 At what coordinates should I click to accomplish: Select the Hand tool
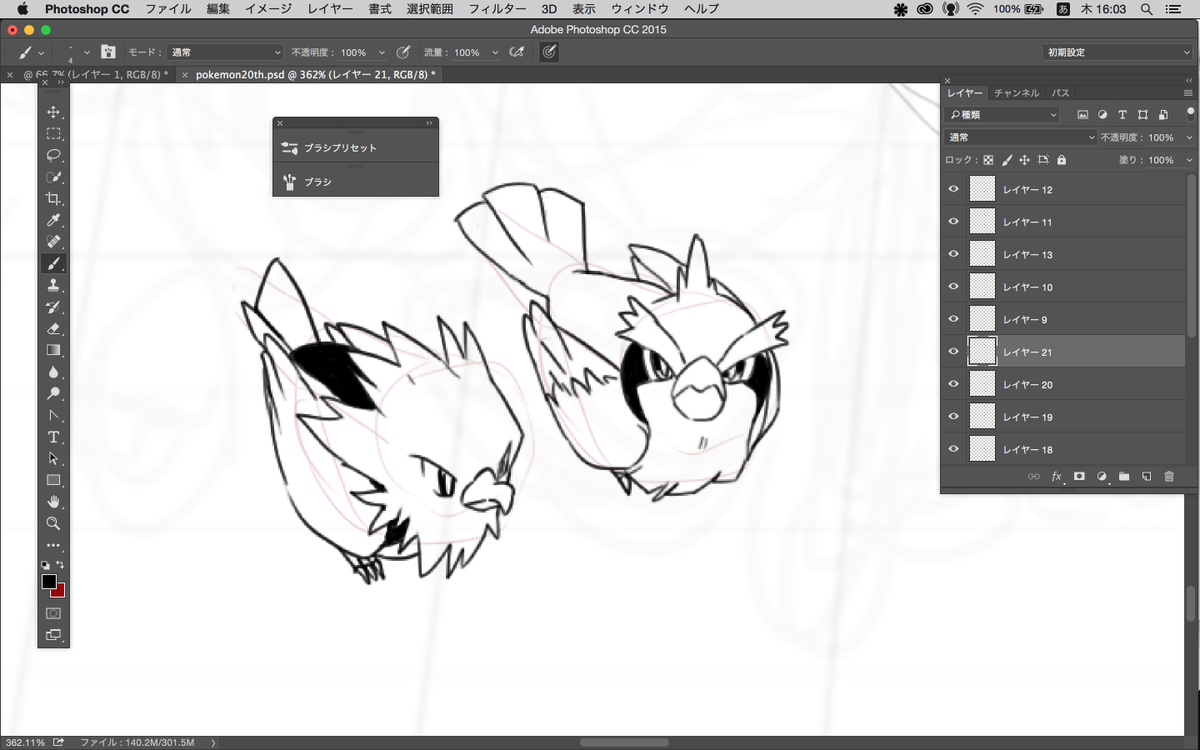54,501
